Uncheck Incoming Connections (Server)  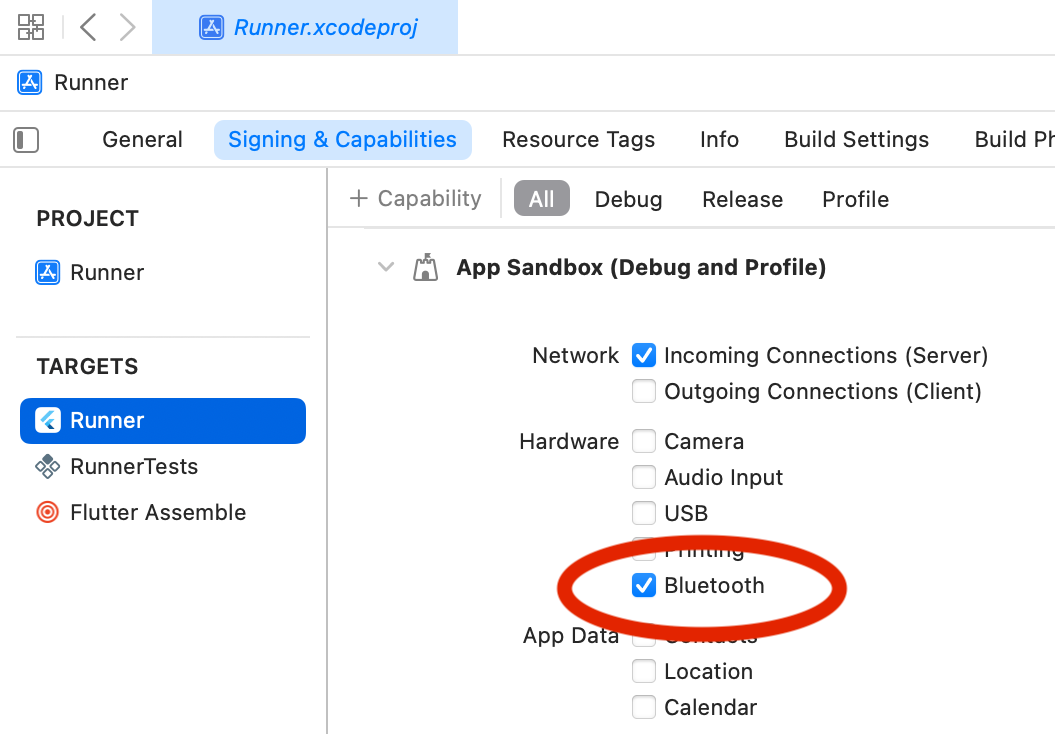(644, 355)
